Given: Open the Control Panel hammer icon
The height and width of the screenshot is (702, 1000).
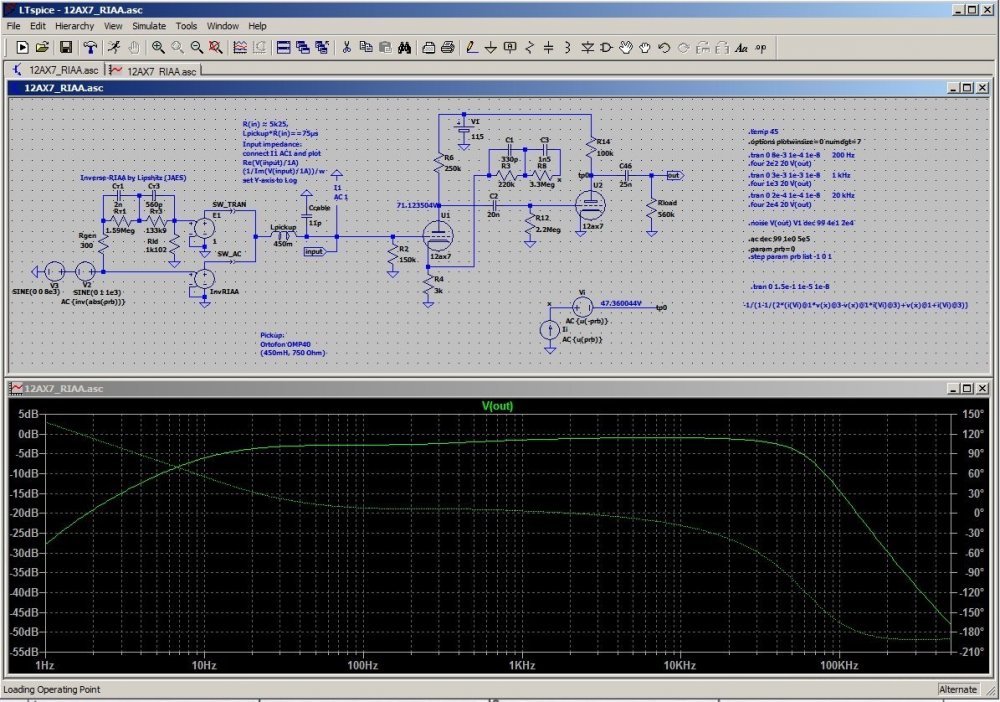Looking at the screenshot, I should coord(90,47).
